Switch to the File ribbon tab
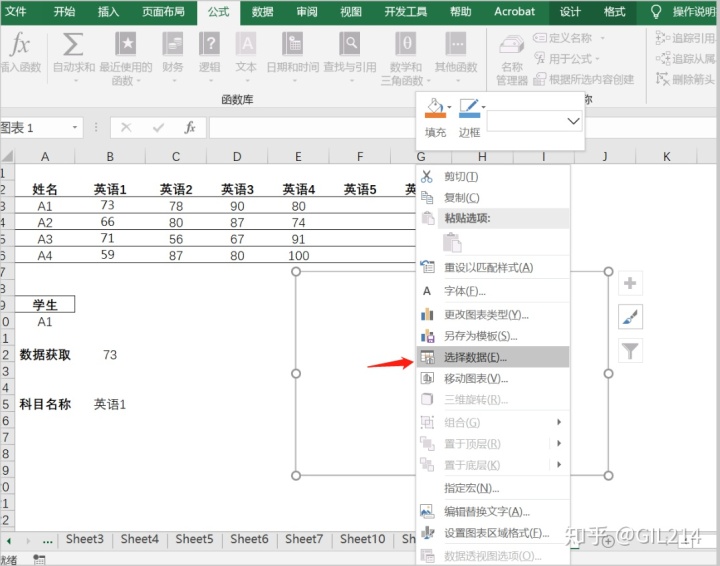Viewport: 720px width, 566px height. point(16,11)
